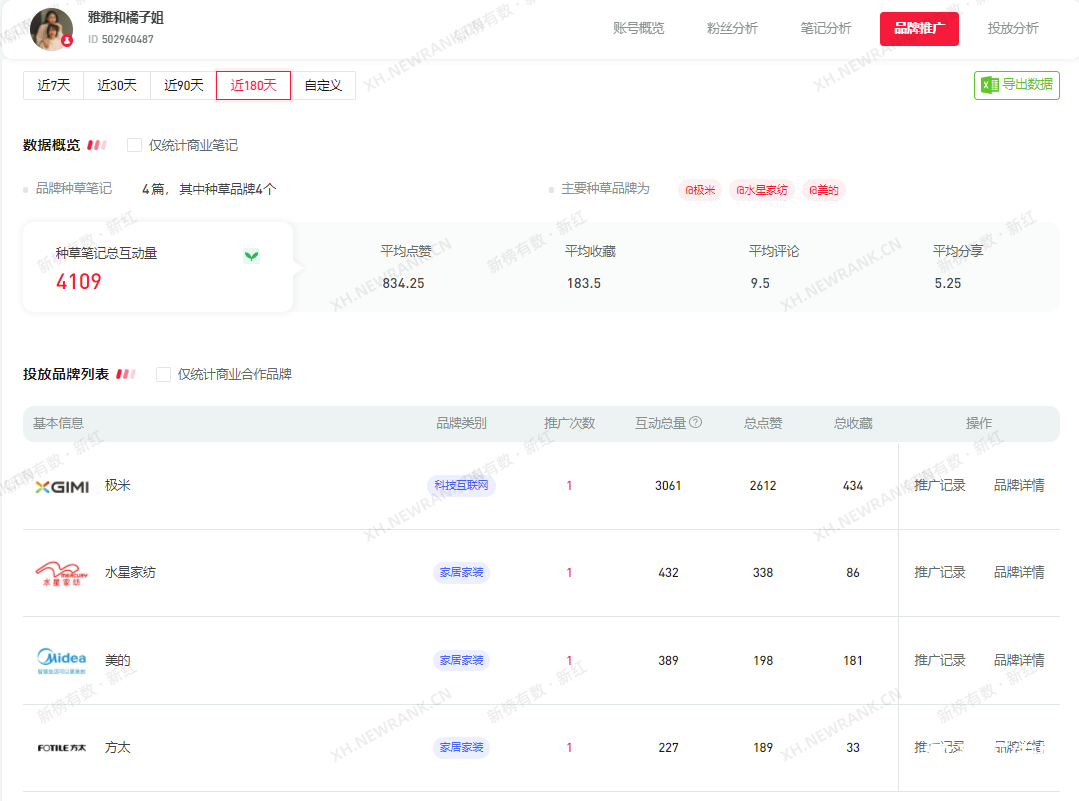Open the 自定义 date range picker
The height and width of the screenshot is (801, 1079).
pyautogui.click(x=323, y=86)
